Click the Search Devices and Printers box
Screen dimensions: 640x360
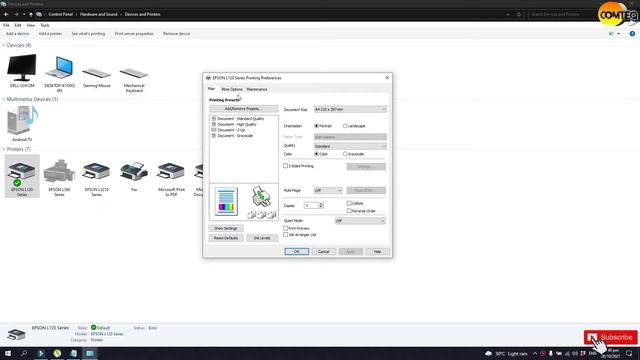tap(562, 14)
